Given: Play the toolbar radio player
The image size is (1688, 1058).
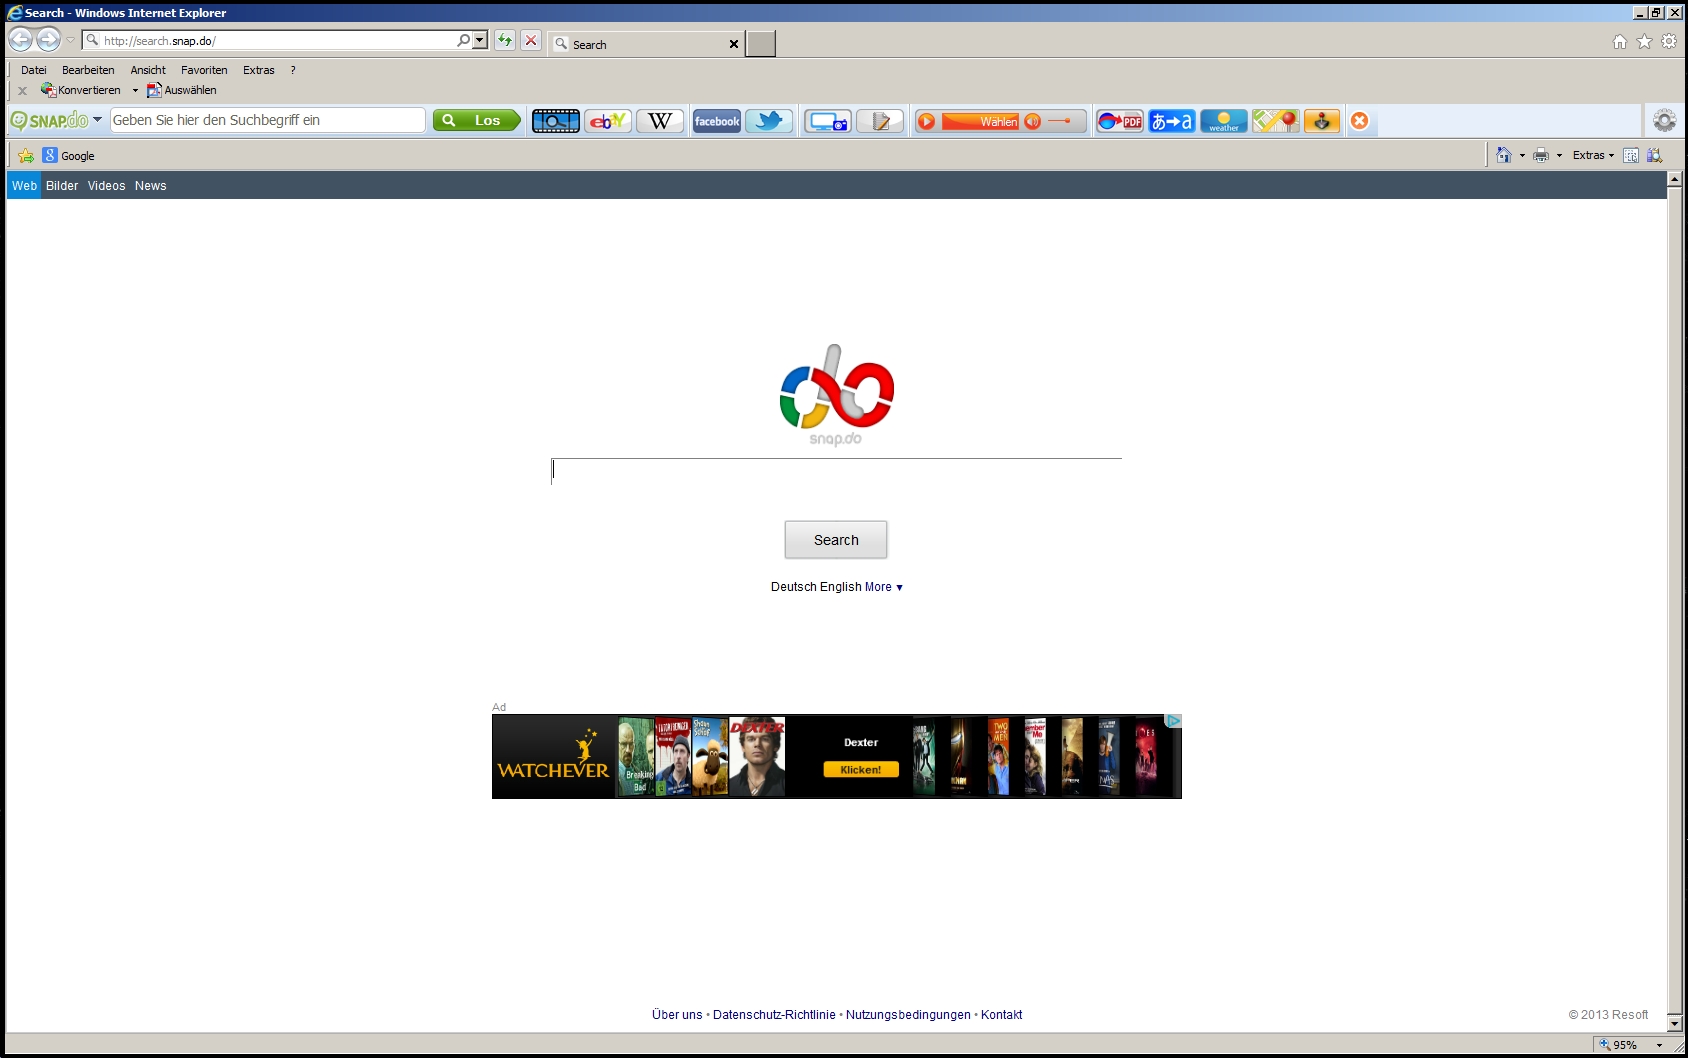Looking at the screenshot, I should pos(927,121).
